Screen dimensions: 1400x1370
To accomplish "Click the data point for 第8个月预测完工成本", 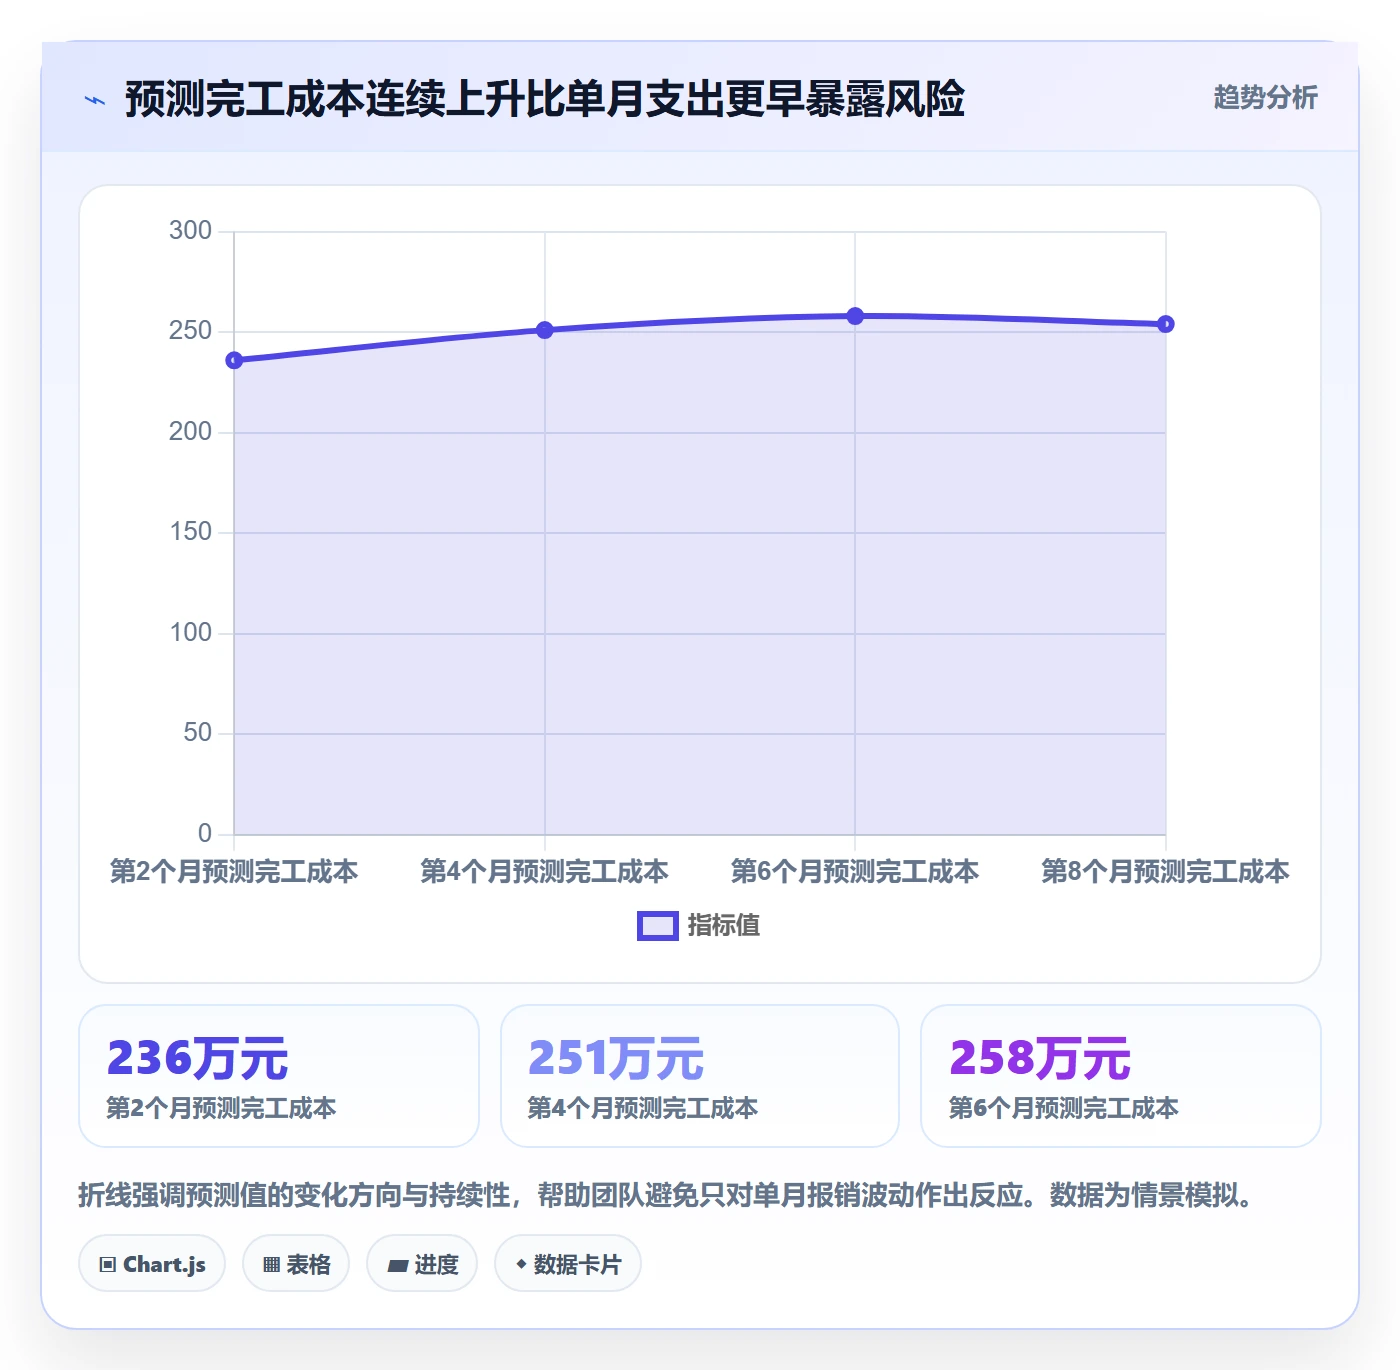I will tap(1166, 324).
